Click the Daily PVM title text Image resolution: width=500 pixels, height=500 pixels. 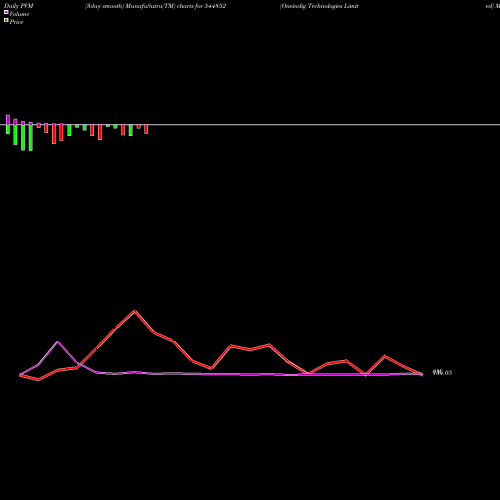click(x=19, y=6)
